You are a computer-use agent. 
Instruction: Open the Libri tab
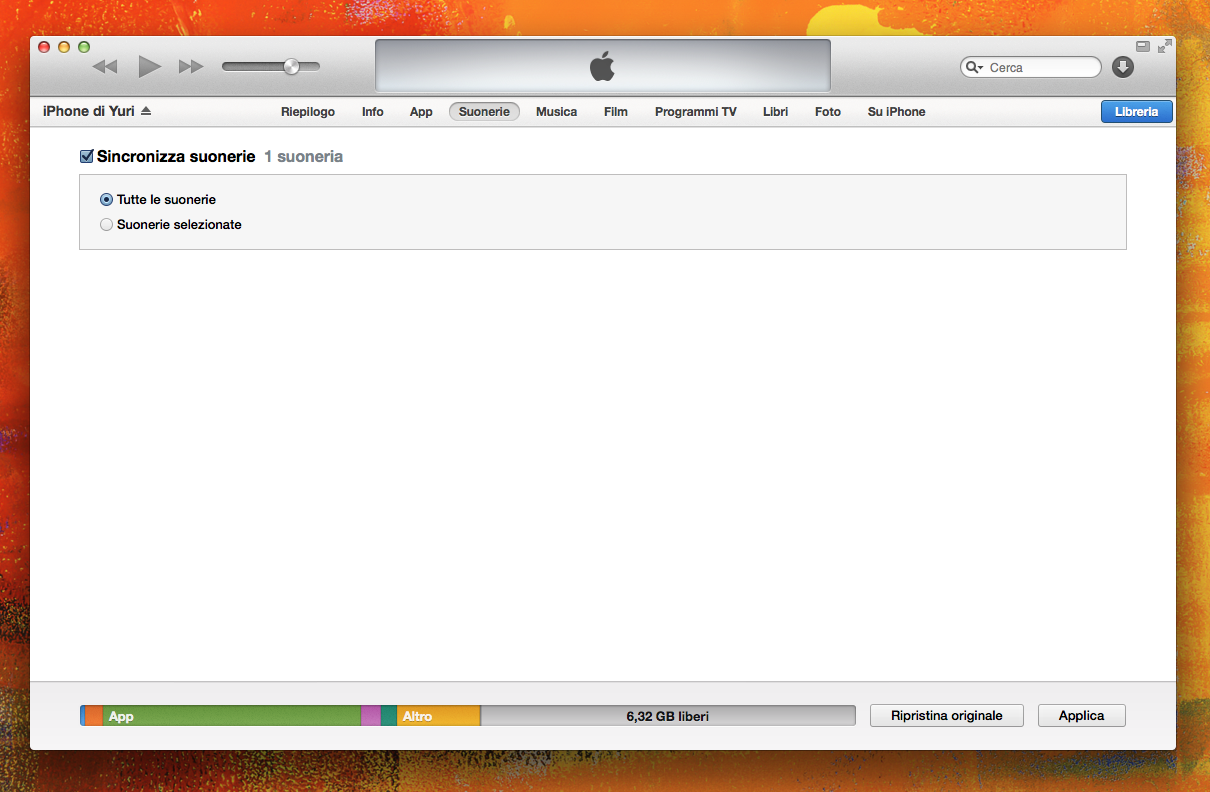(775, 112)
